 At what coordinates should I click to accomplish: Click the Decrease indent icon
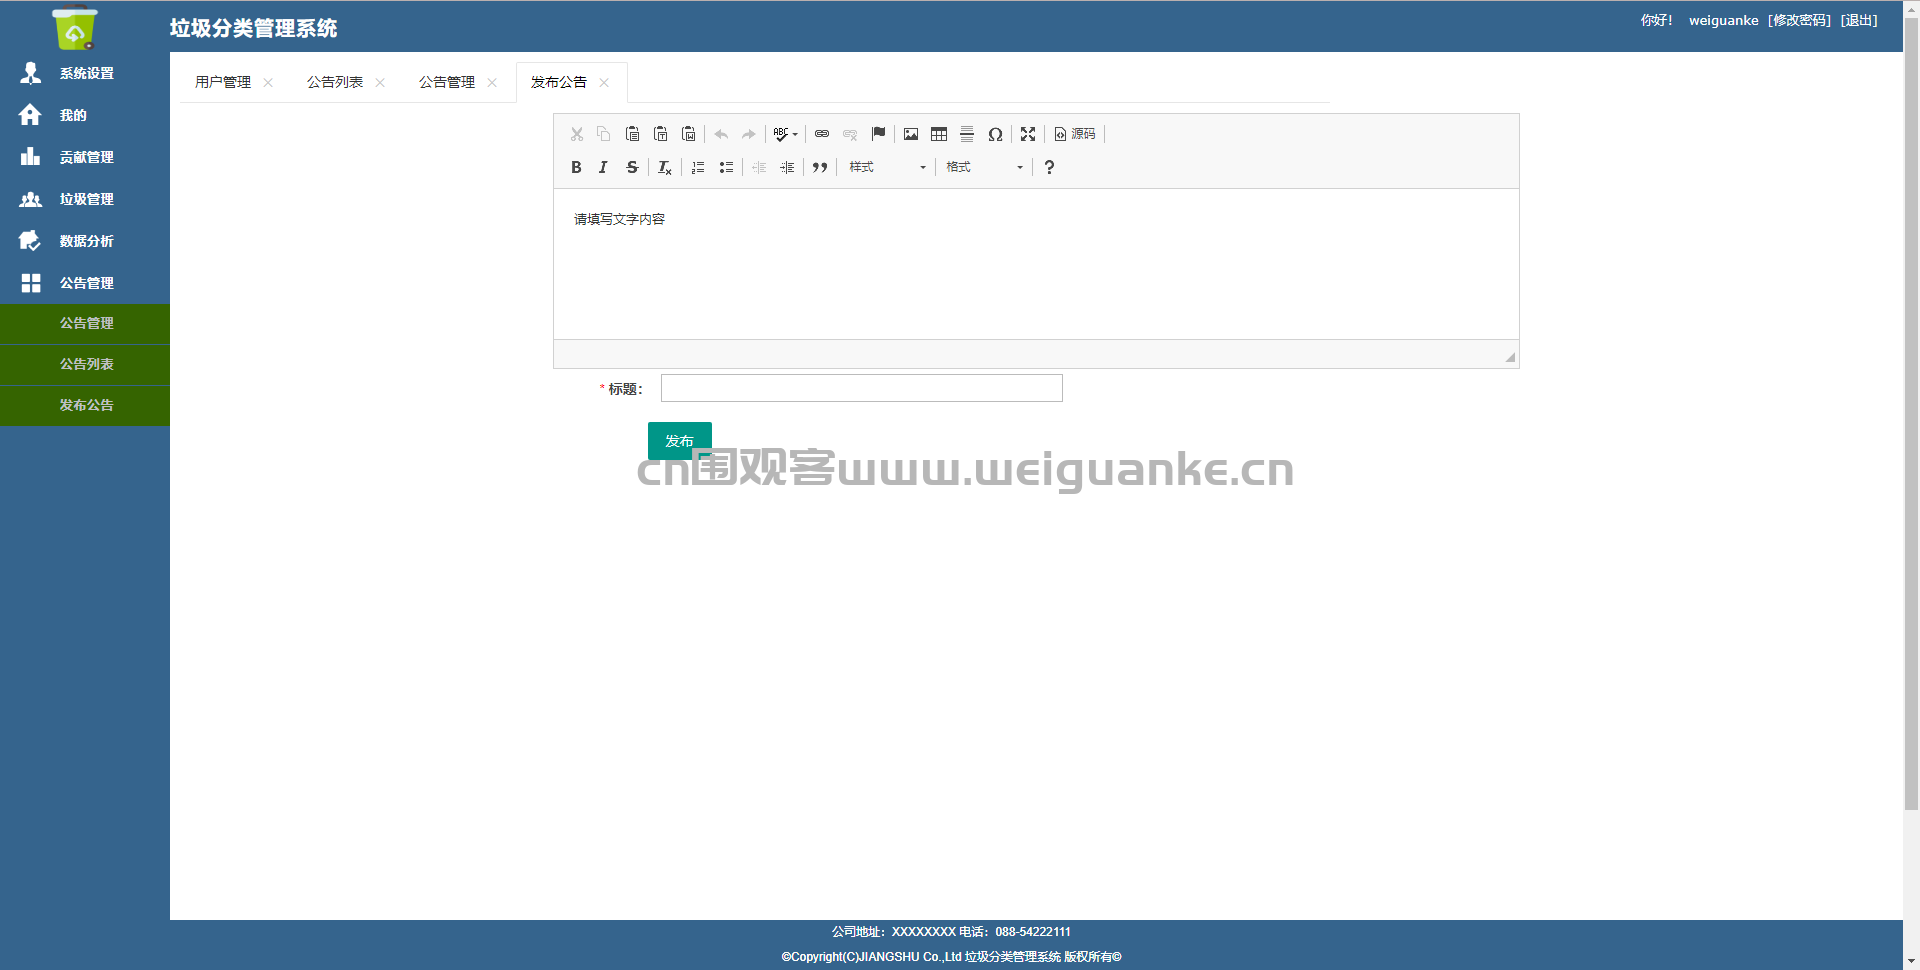point(759,167)
